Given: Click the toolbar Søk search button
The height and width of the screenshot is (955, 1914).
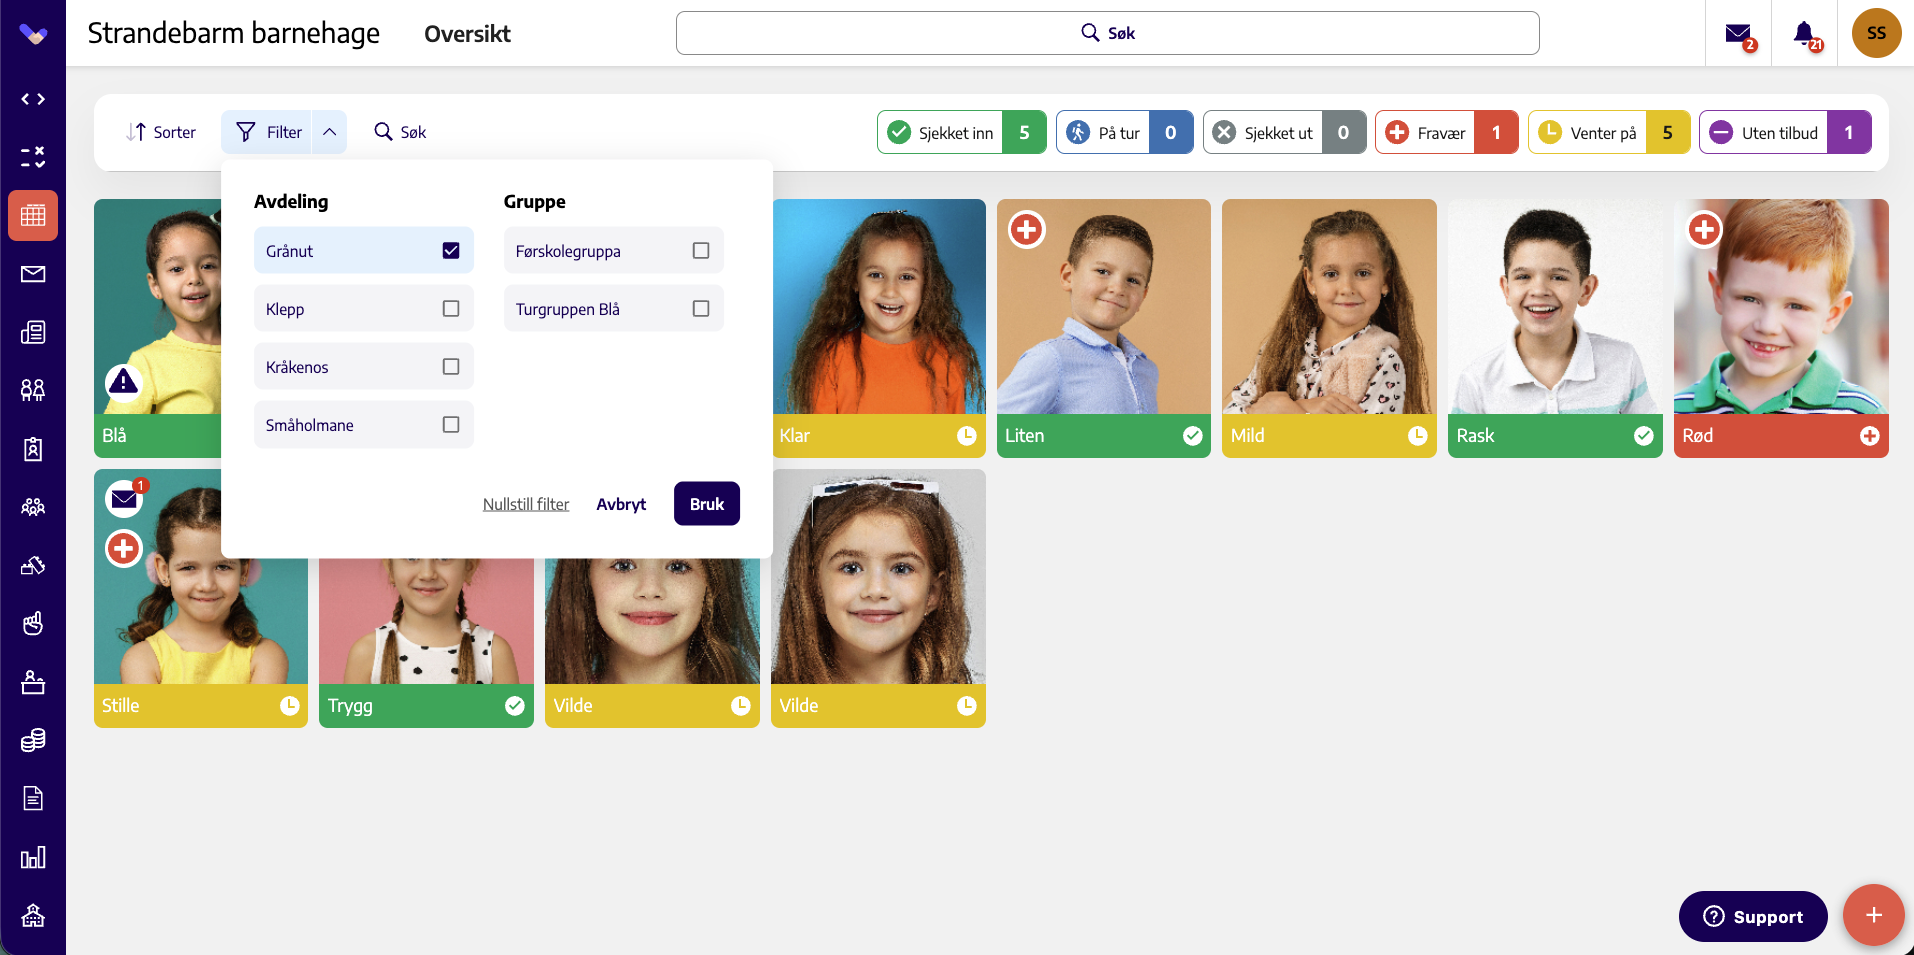Looking at the screenshot, I should coord(400,132).
